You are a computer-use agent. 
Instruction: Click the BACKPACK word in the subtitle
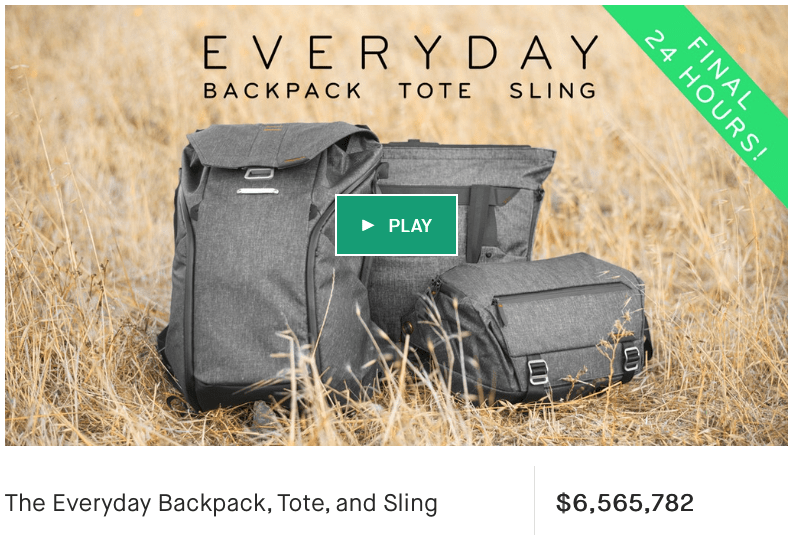coord(282,91)
